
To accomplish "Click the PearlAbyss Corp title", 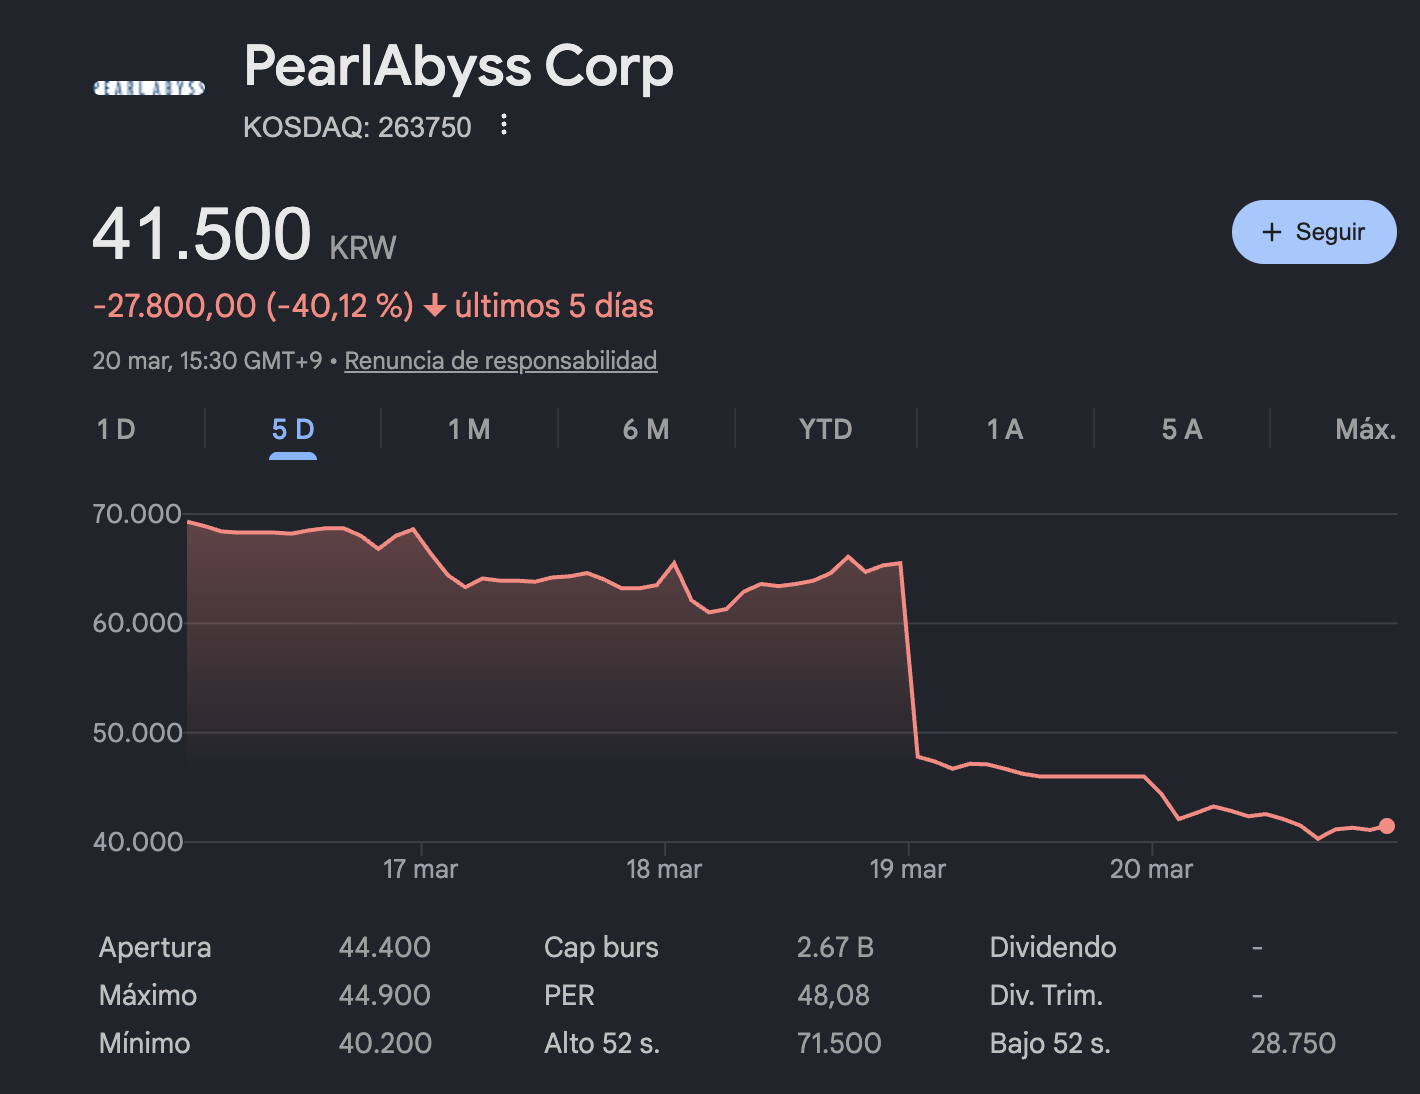I will pyautogui.click(x=458, y=67).
